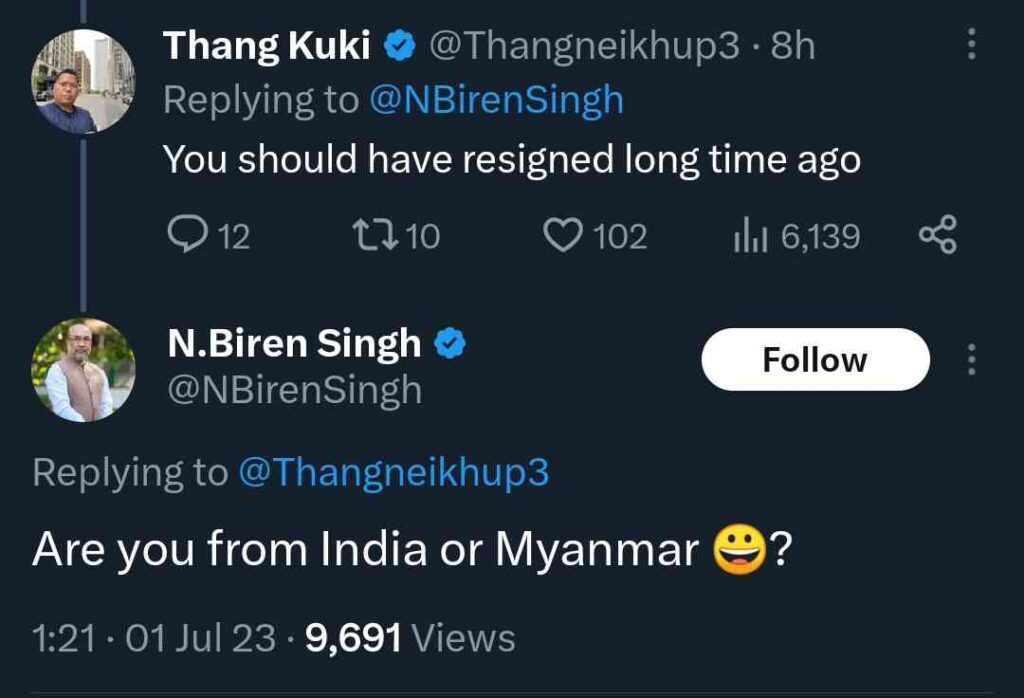
Task: Open more options on Thang Kuki's tweet
Action: coord(969,44)
